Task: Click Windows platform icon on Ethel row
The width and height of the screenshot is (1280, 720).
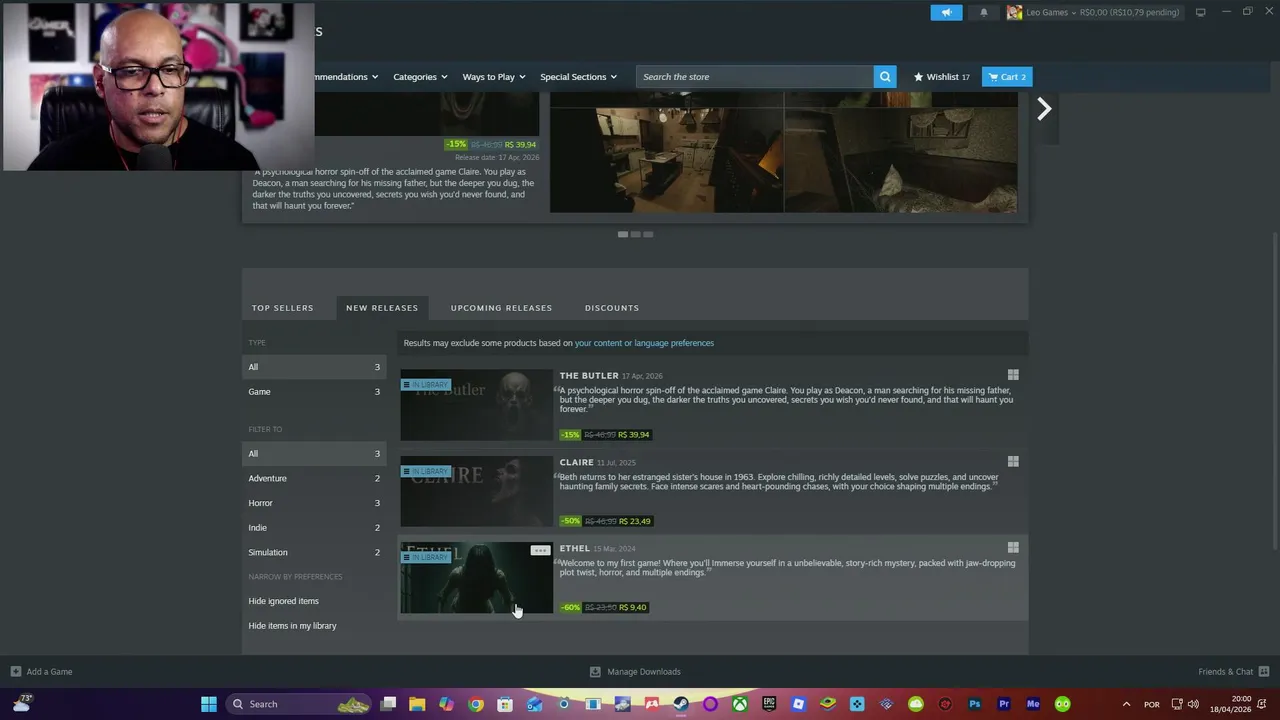Action: click(x=1013, y=547)
